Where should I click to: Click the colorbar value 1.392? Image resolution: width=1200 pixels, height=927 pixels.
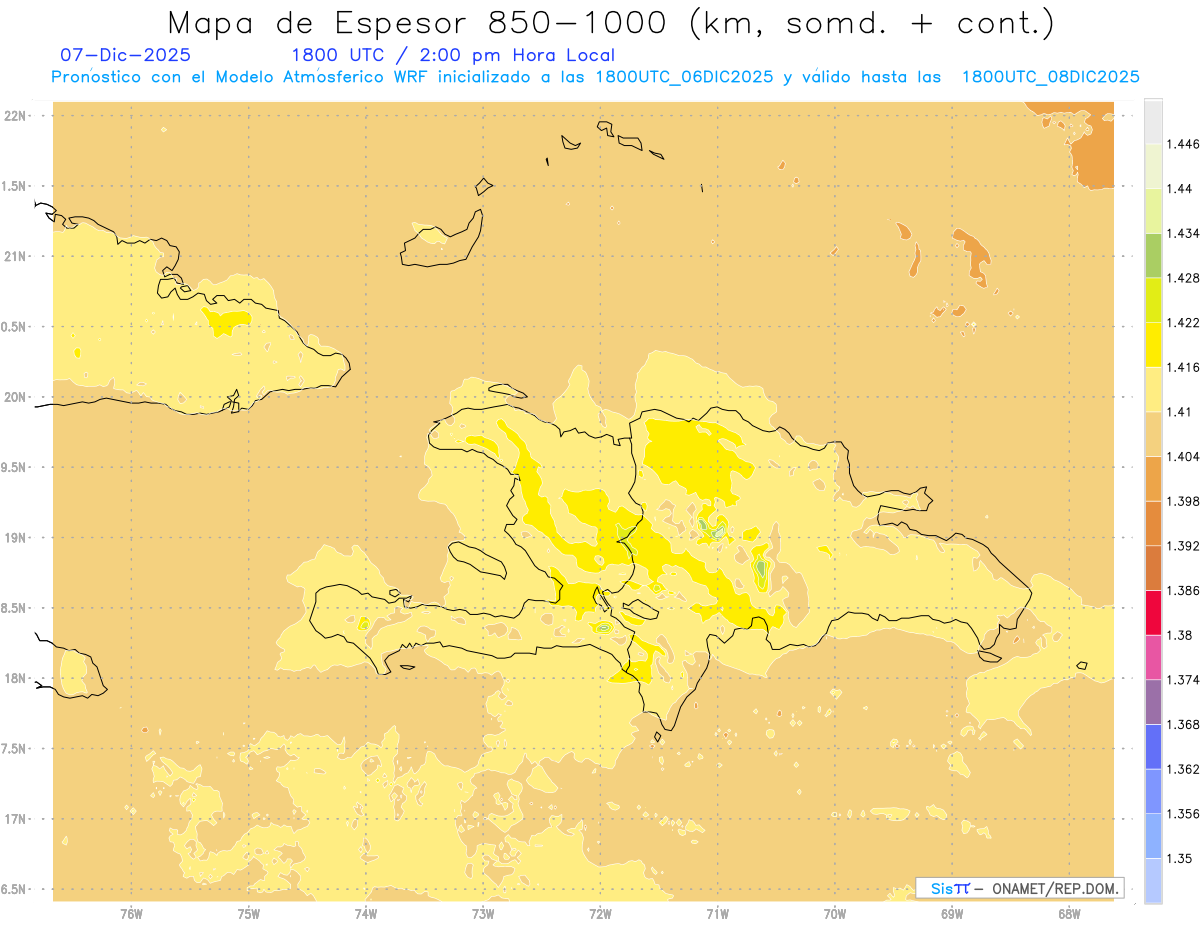tap(1183, 545)
